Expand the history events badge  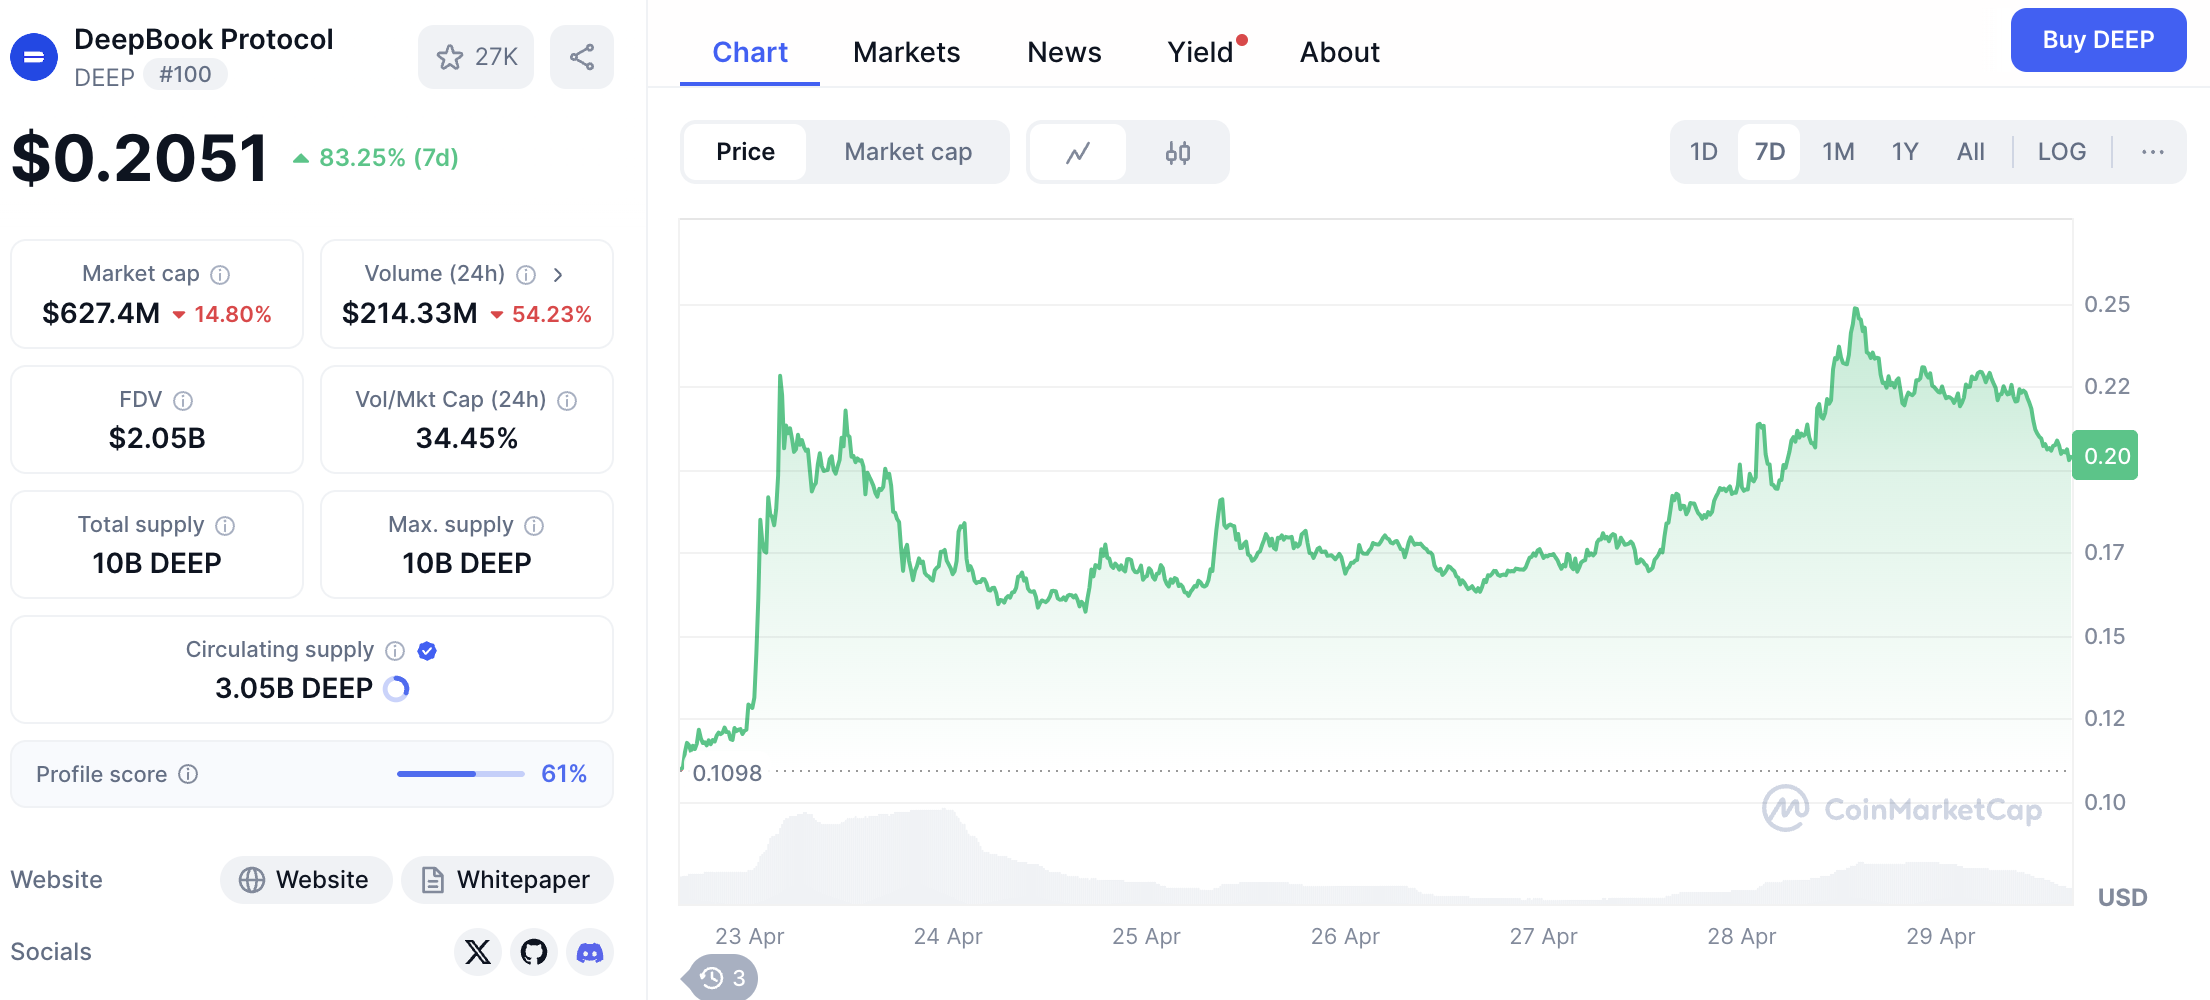[x=722, y=977]
